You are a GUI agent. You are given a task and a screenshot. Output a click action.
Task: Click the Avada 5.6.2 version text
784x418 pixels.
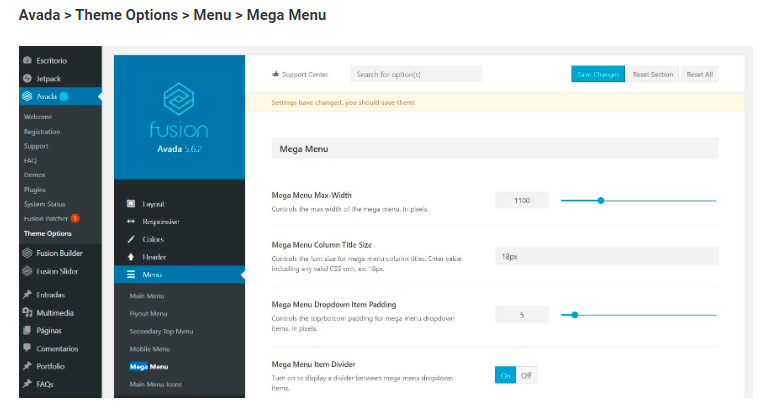coord(180,149)
